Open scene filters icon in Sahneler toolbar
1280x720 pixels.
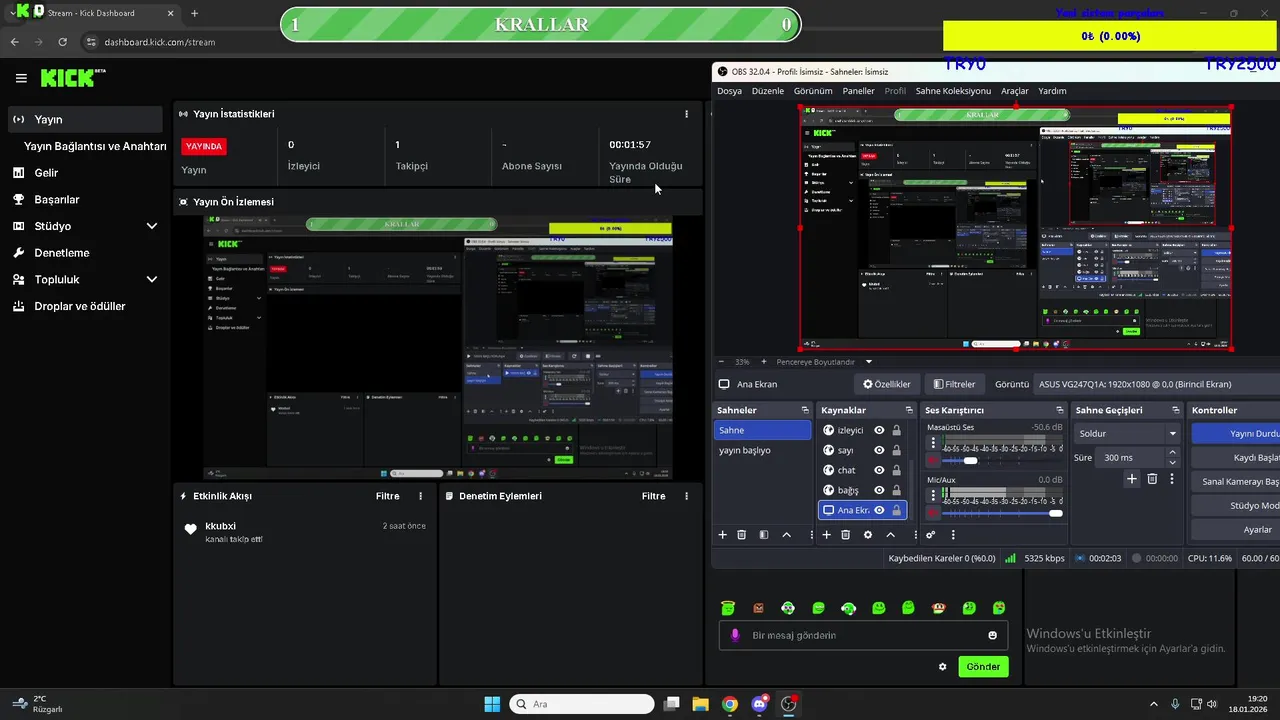[764, 535]
